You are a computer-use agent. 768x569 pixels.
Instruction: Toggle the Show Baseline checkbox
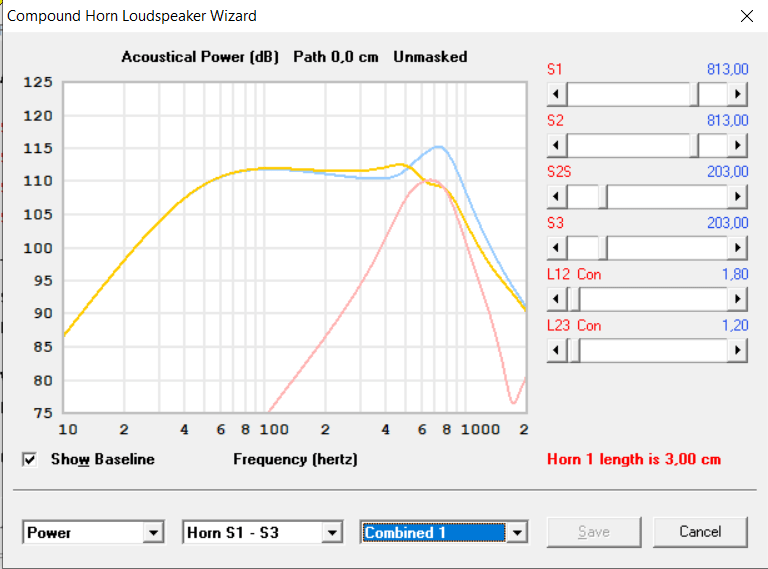[29, 459]
